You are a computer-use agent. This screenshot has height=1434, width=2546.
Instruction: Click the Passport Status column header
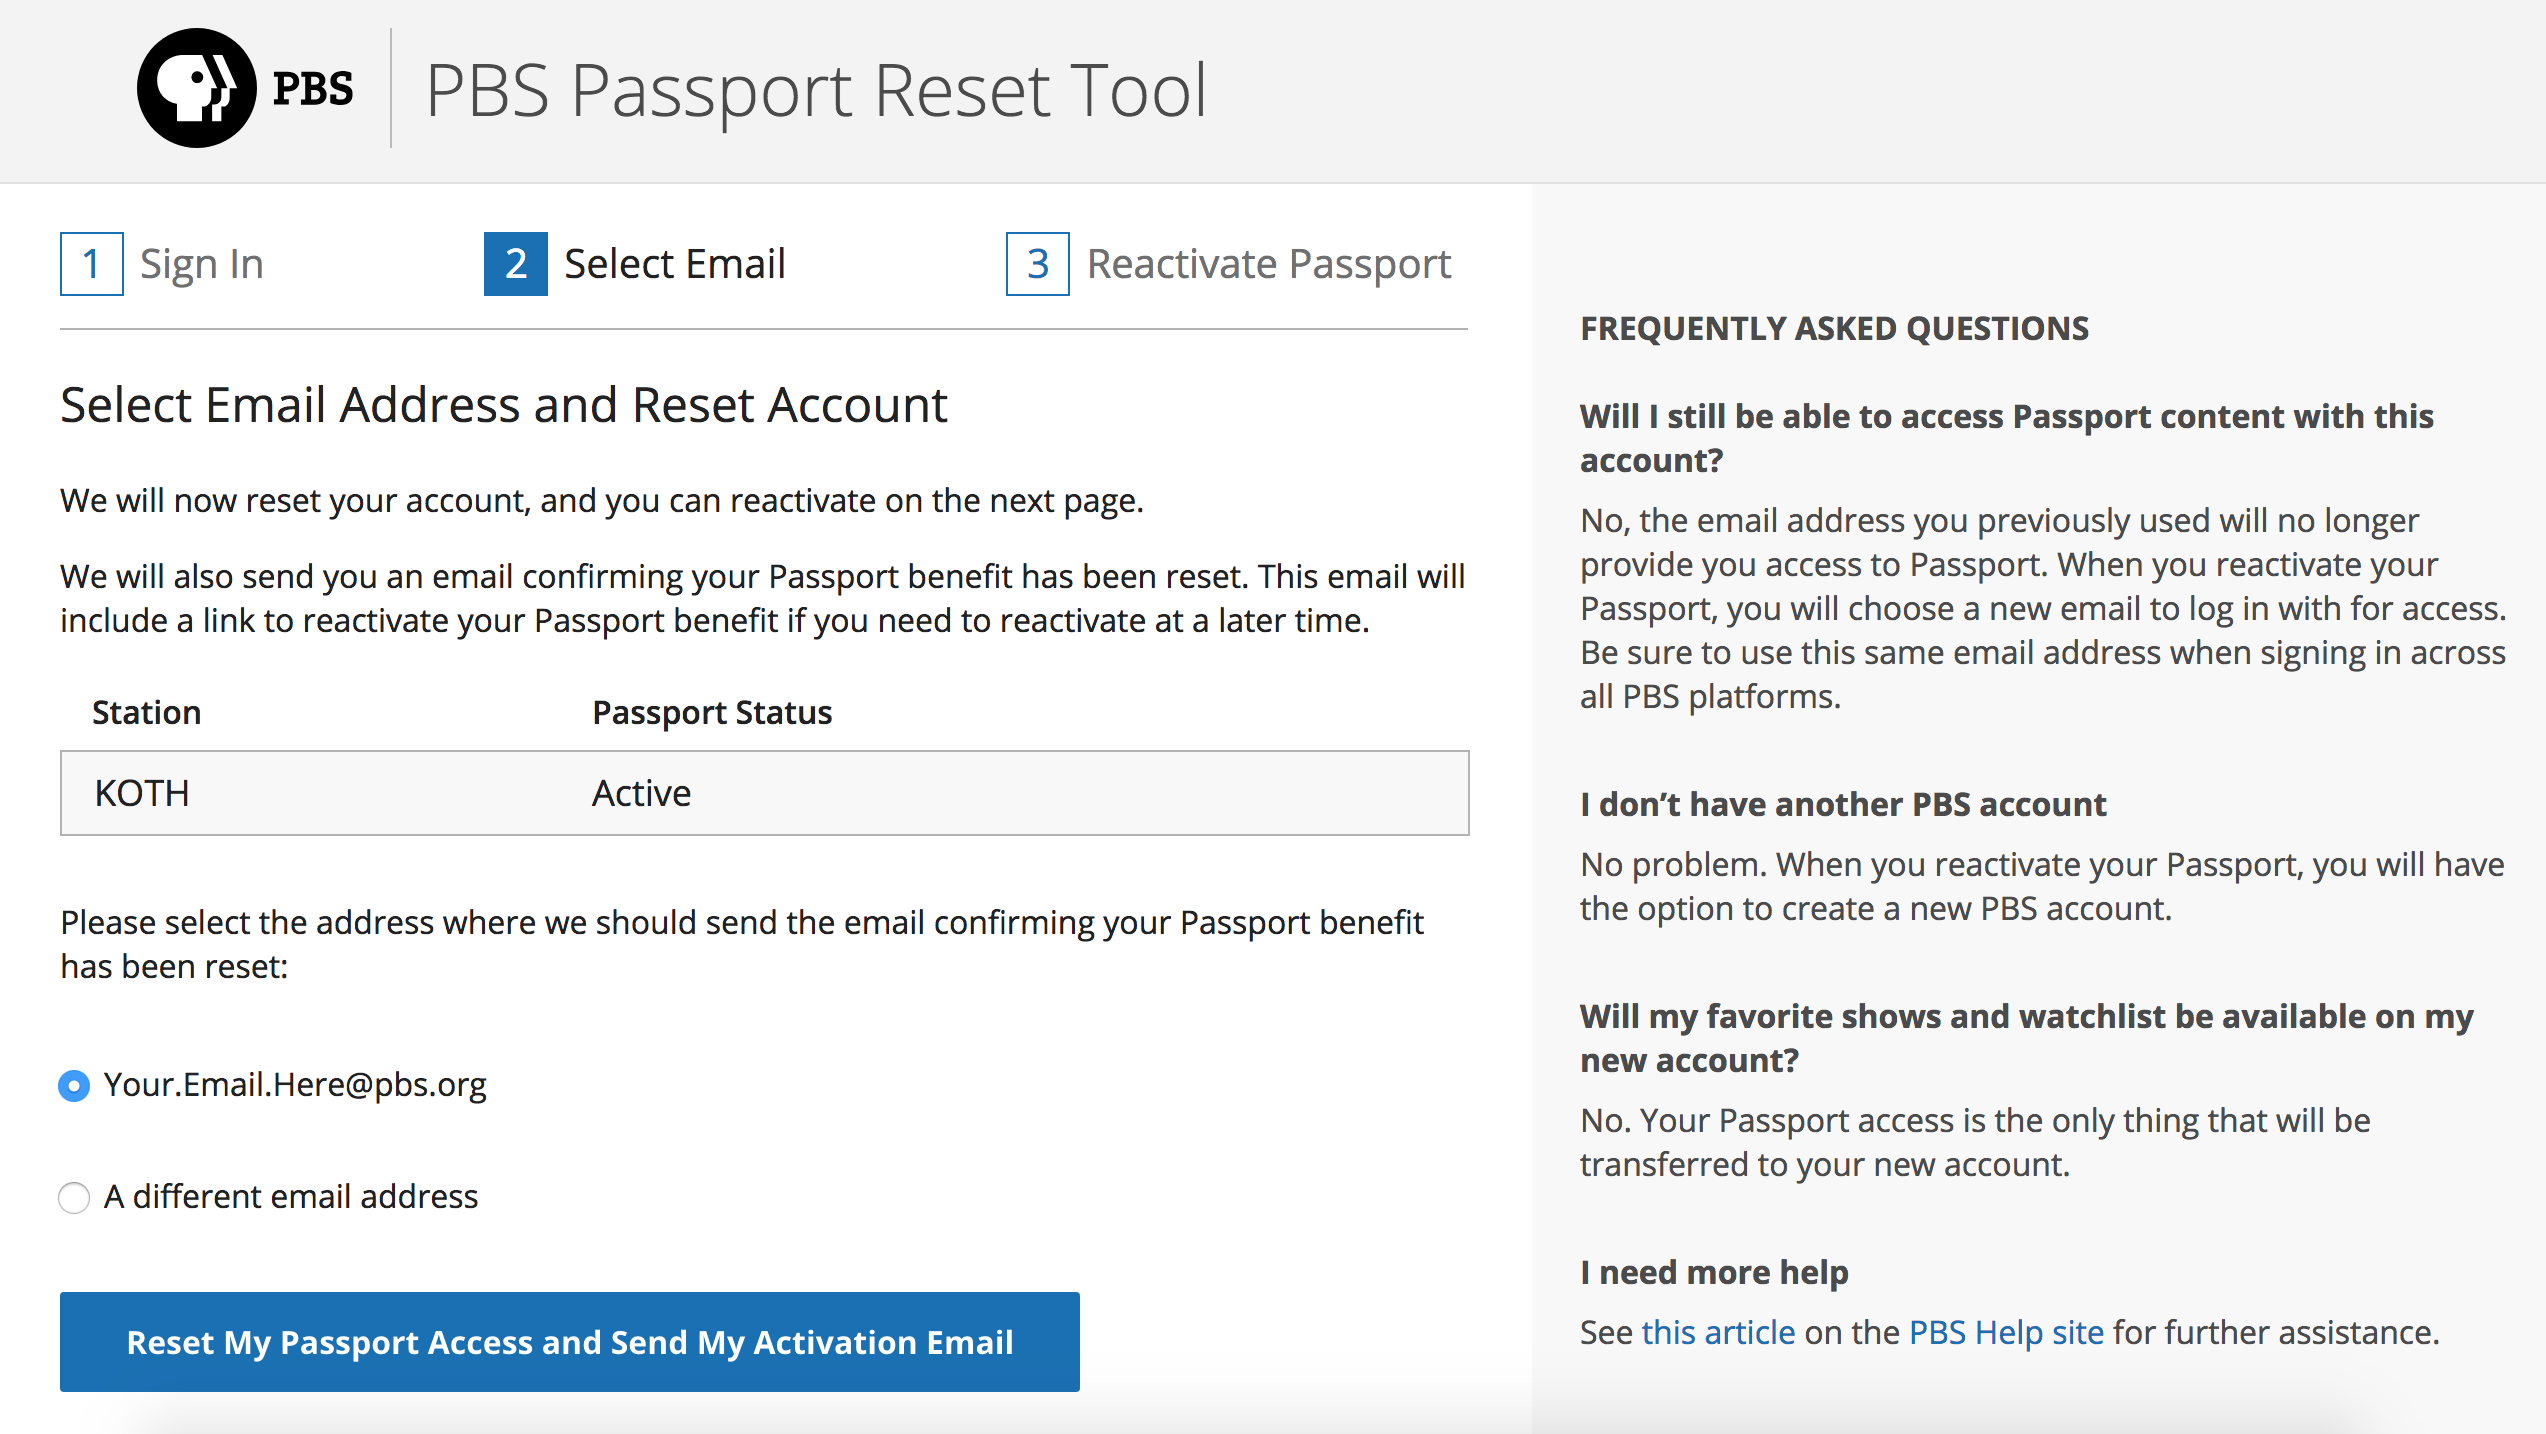coord(712,712)
